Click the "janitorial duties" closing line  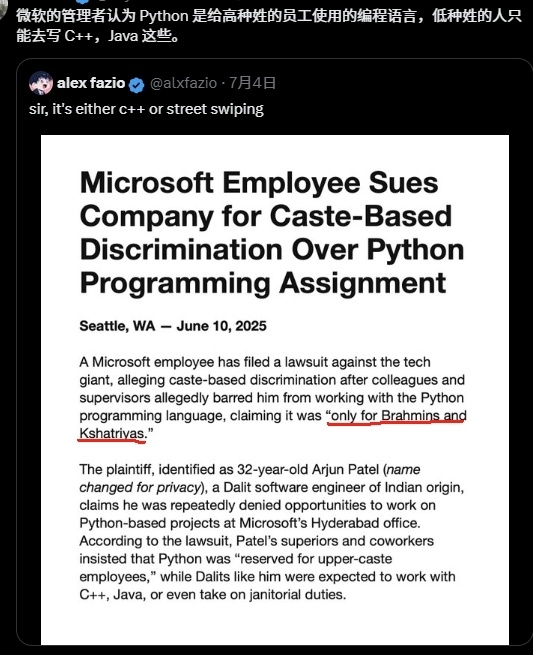pyautogui.click(x=213, y=594)
